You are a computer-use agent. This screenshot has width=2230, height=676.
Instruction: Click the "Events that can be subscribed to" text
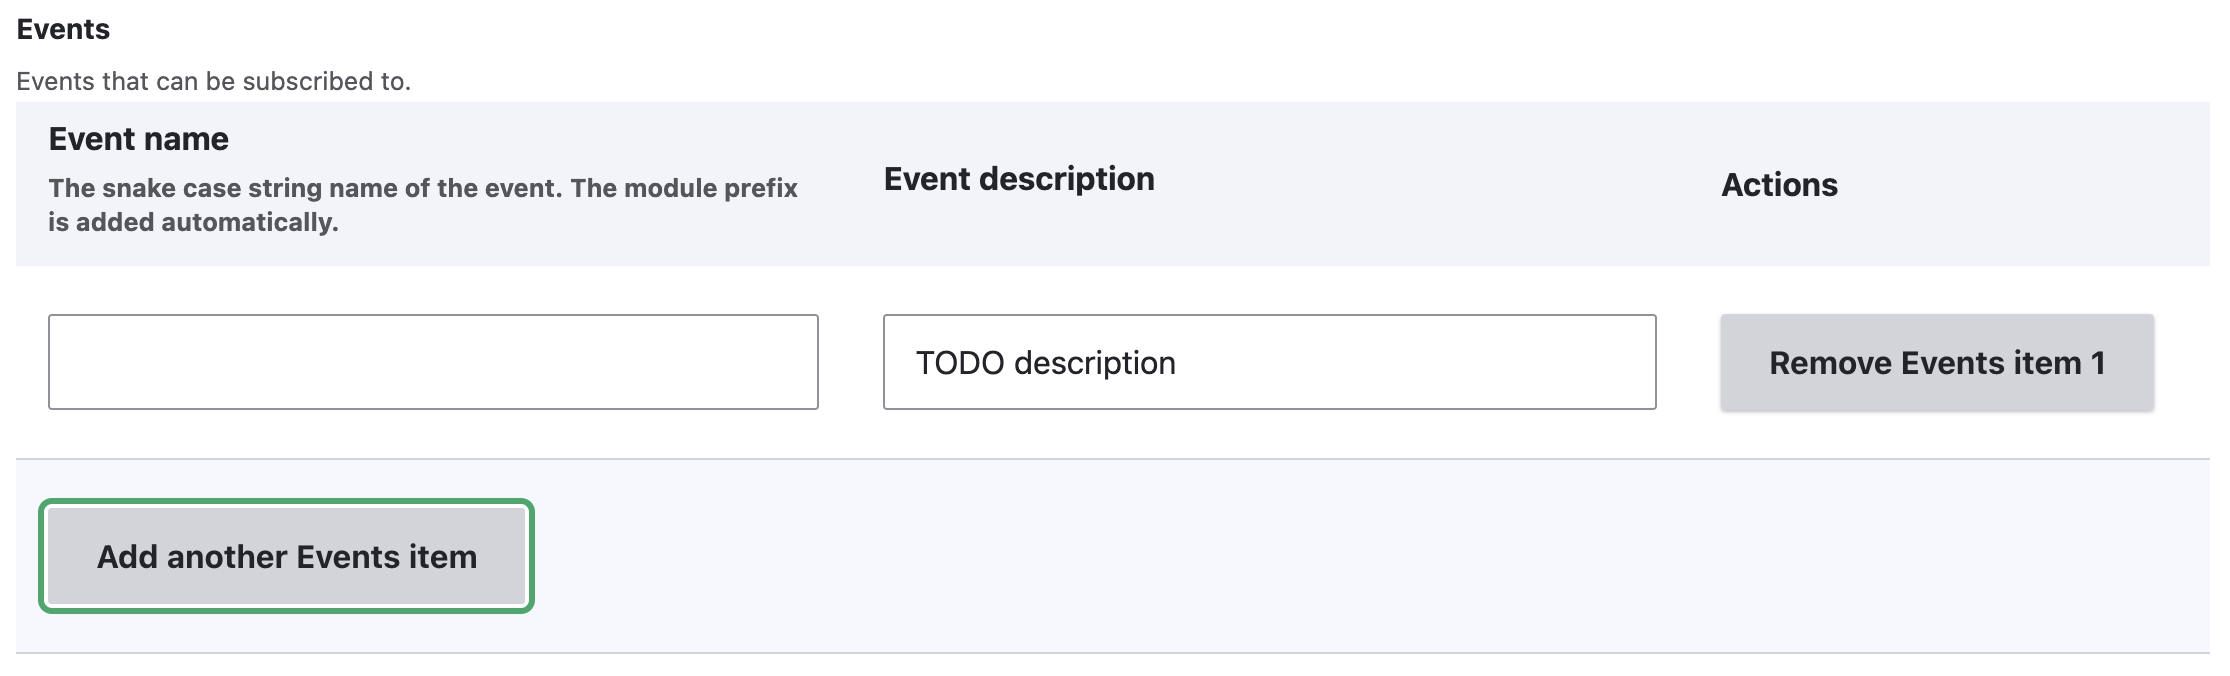click(213, 81)
